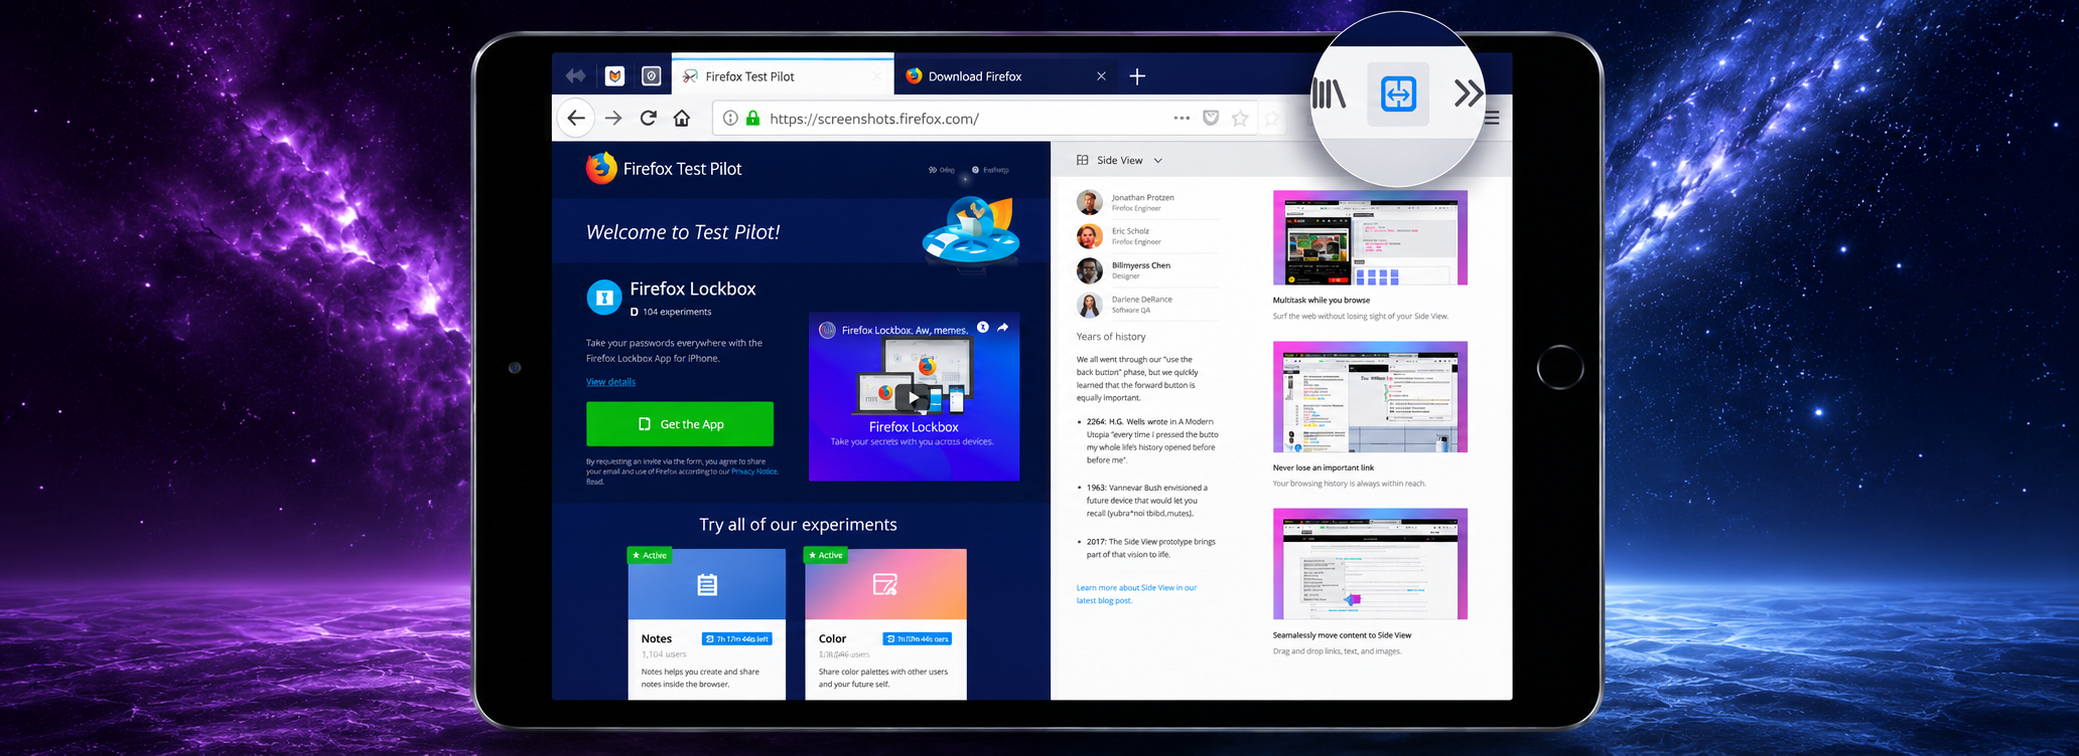Image resolution: width=2079 pixels, height=756 pixels.
Task: Open the Firefox hamburger menu
Action: click(1492, 118)
